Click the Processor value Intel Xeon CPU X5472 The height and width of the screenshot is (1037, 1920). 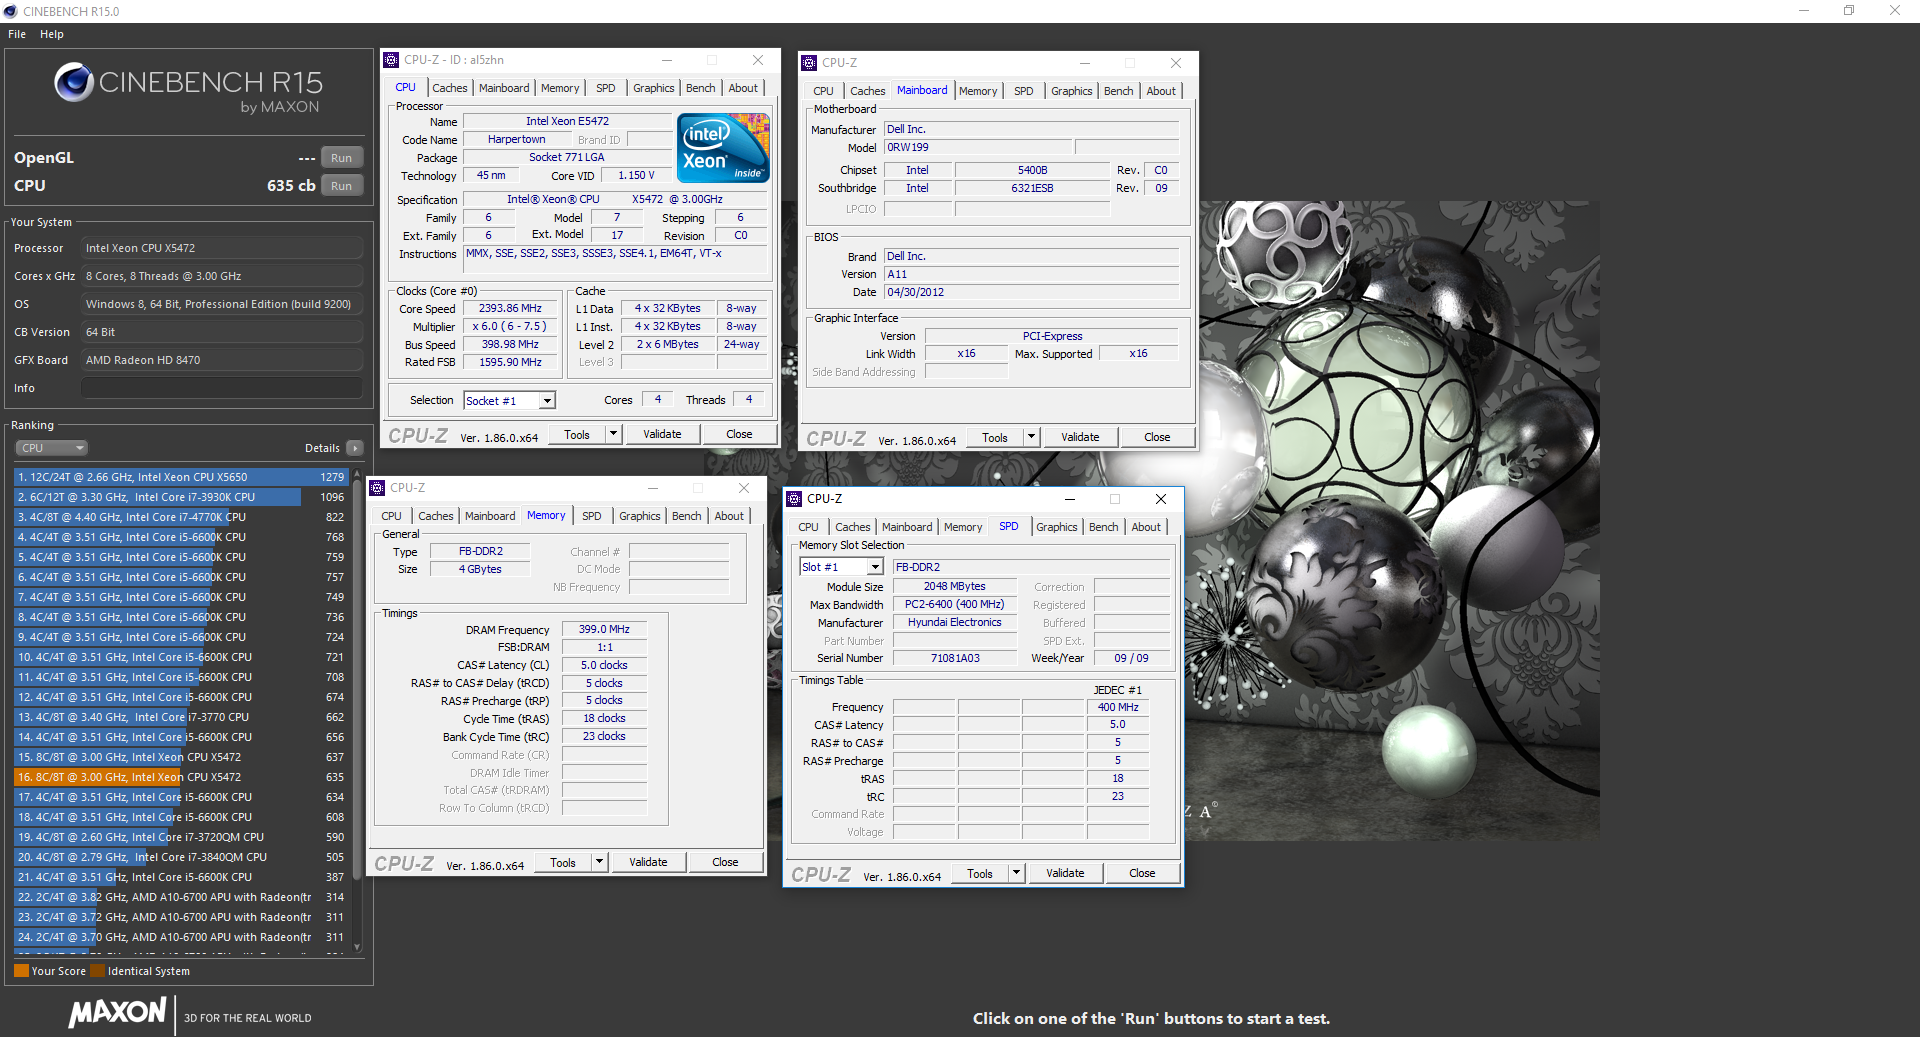222,248
